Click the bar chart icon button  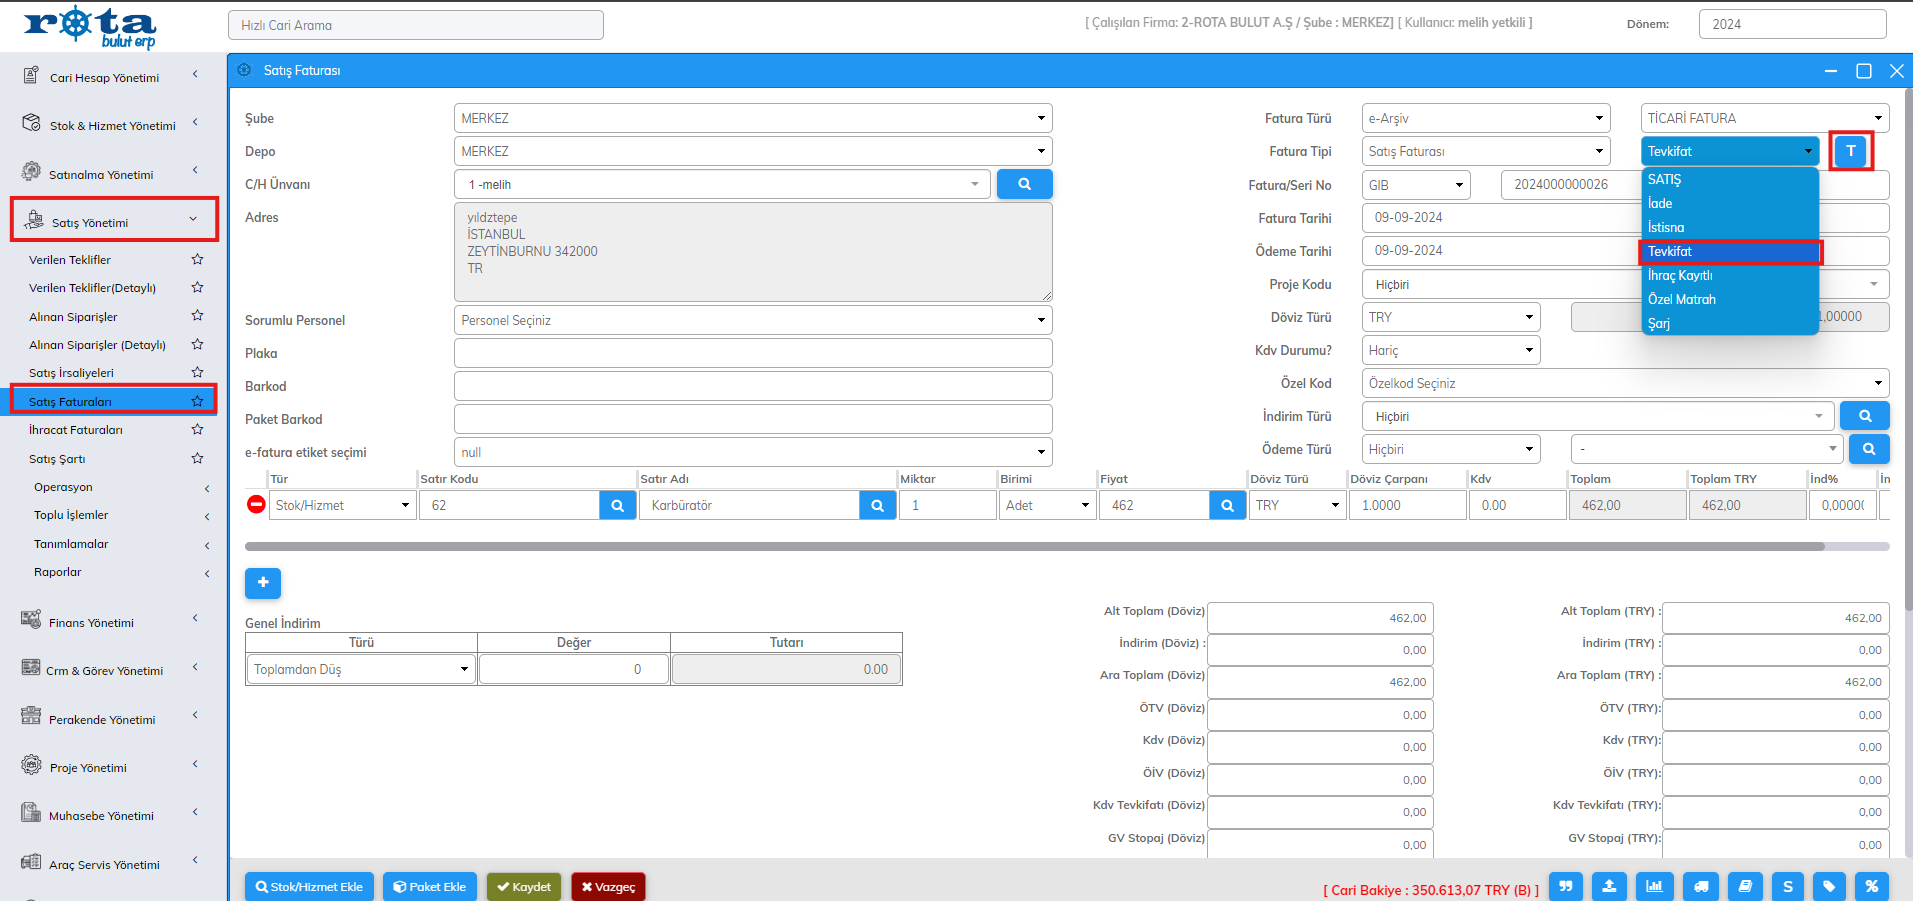[x=1654, y=886]
